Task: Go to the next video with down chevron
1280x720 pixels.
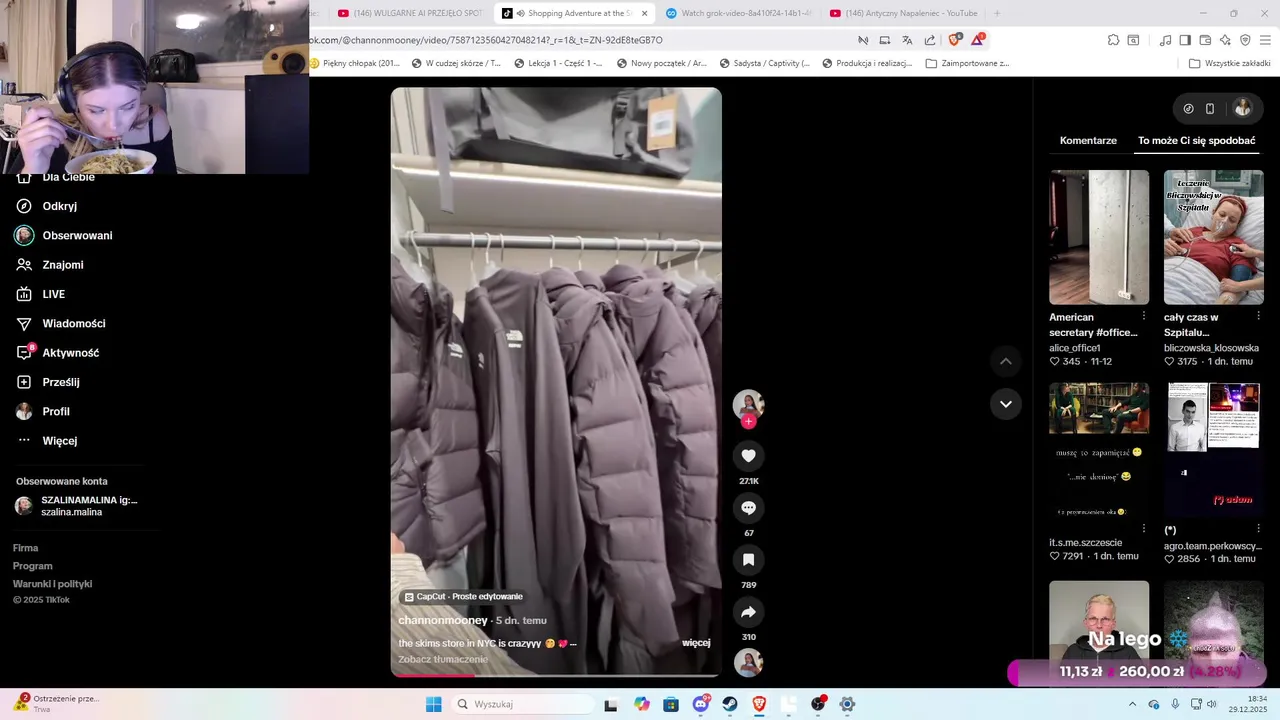Action: (1006, 404)
